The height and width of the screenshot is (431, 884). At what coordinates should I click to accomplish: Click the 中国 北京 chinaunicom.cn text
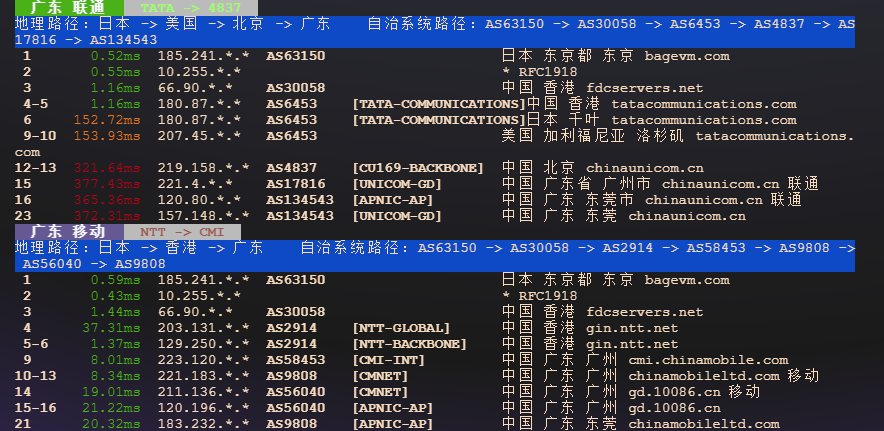point(603,168)
